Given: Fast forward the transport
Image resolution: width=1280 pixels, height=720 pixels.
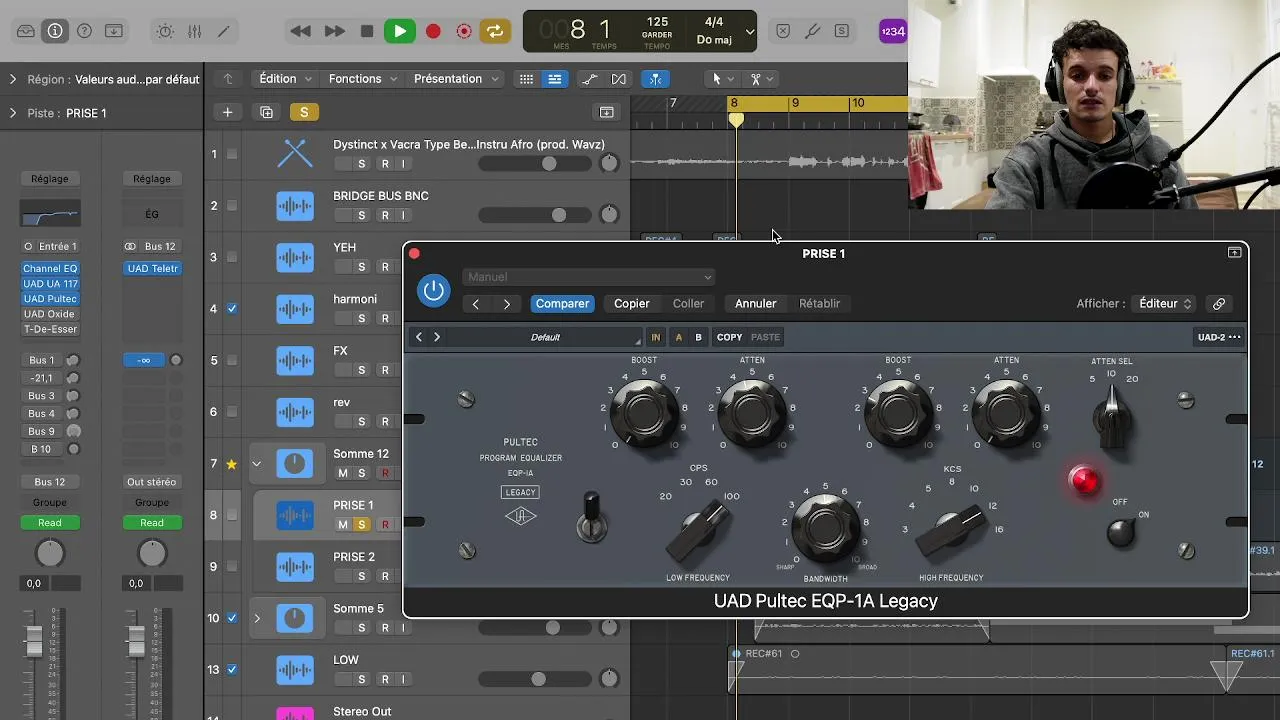Looking at the screenshot, I should (x=335, y=31).
